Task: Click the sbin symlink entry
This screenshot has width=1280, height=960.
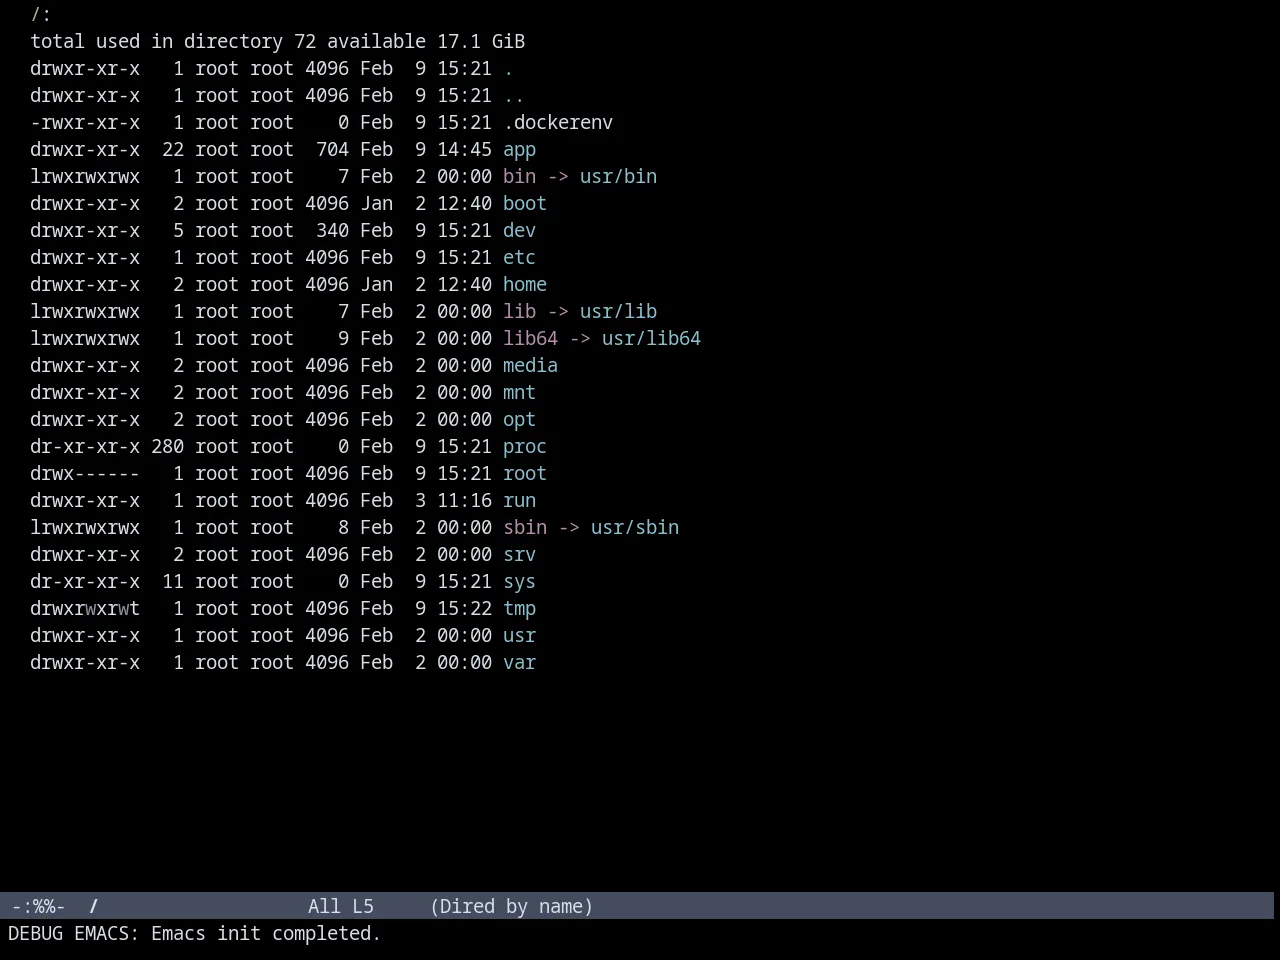Action: [525, 528]
